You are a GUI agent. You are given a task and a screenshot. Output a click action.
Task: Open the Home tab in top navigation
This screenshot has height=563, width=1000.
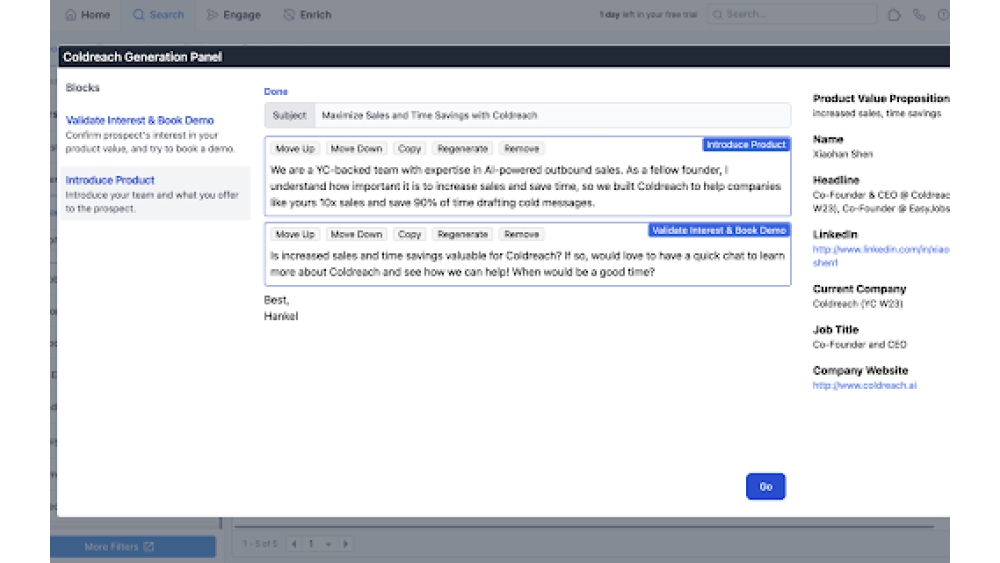pos(88,15)
